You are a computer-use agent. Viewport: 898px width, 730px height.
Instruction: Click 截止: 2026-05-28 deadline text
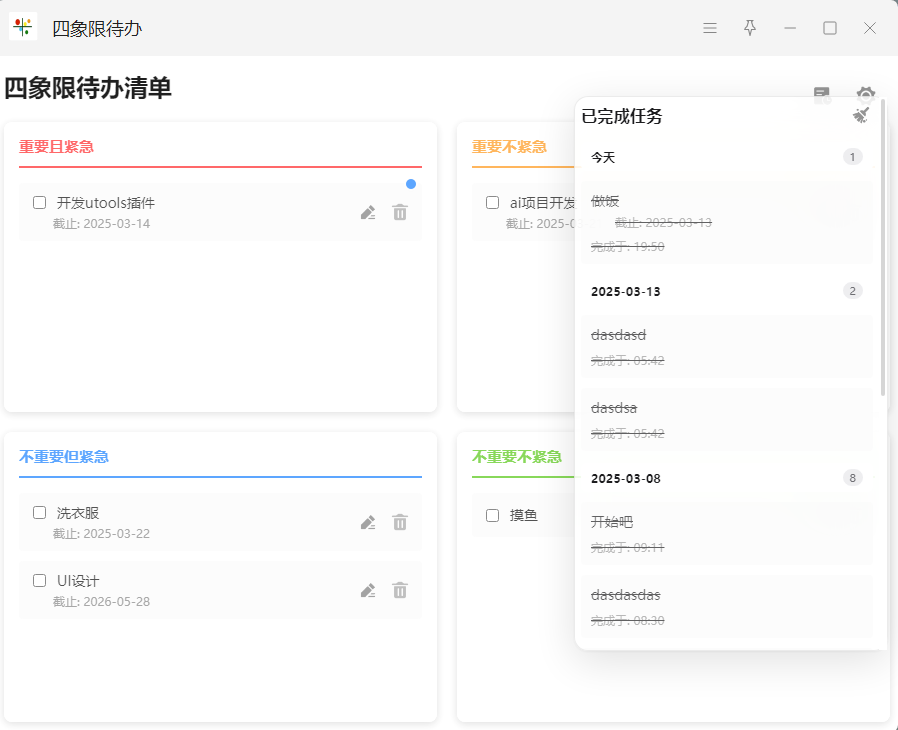tap(101, 602)
